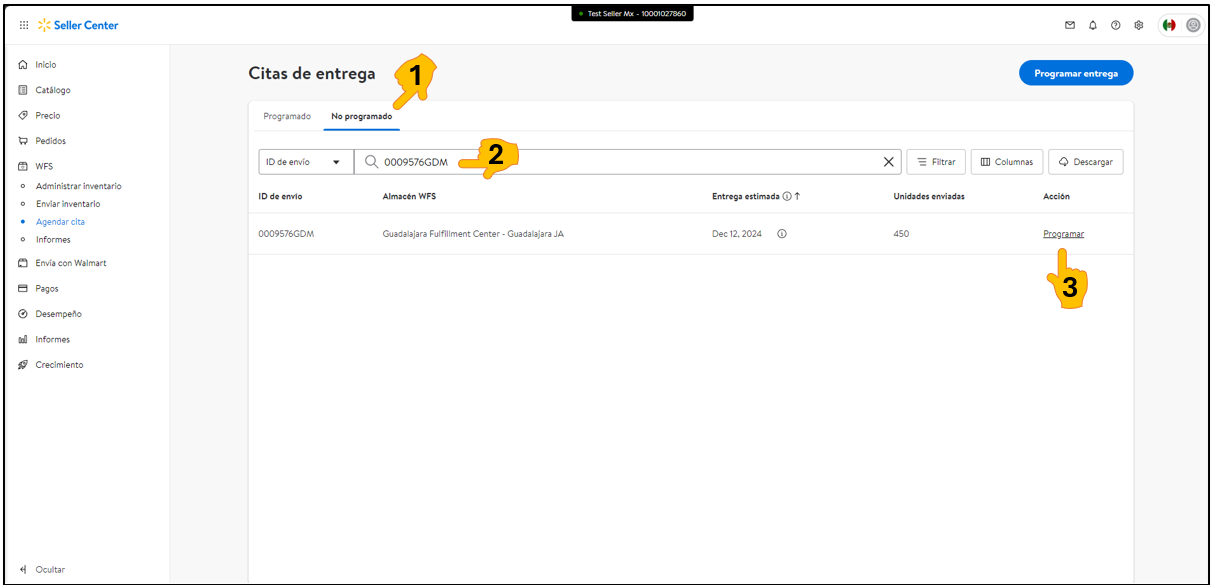
Task: Select Agendar cita submenu item
Action: point(60,222)
